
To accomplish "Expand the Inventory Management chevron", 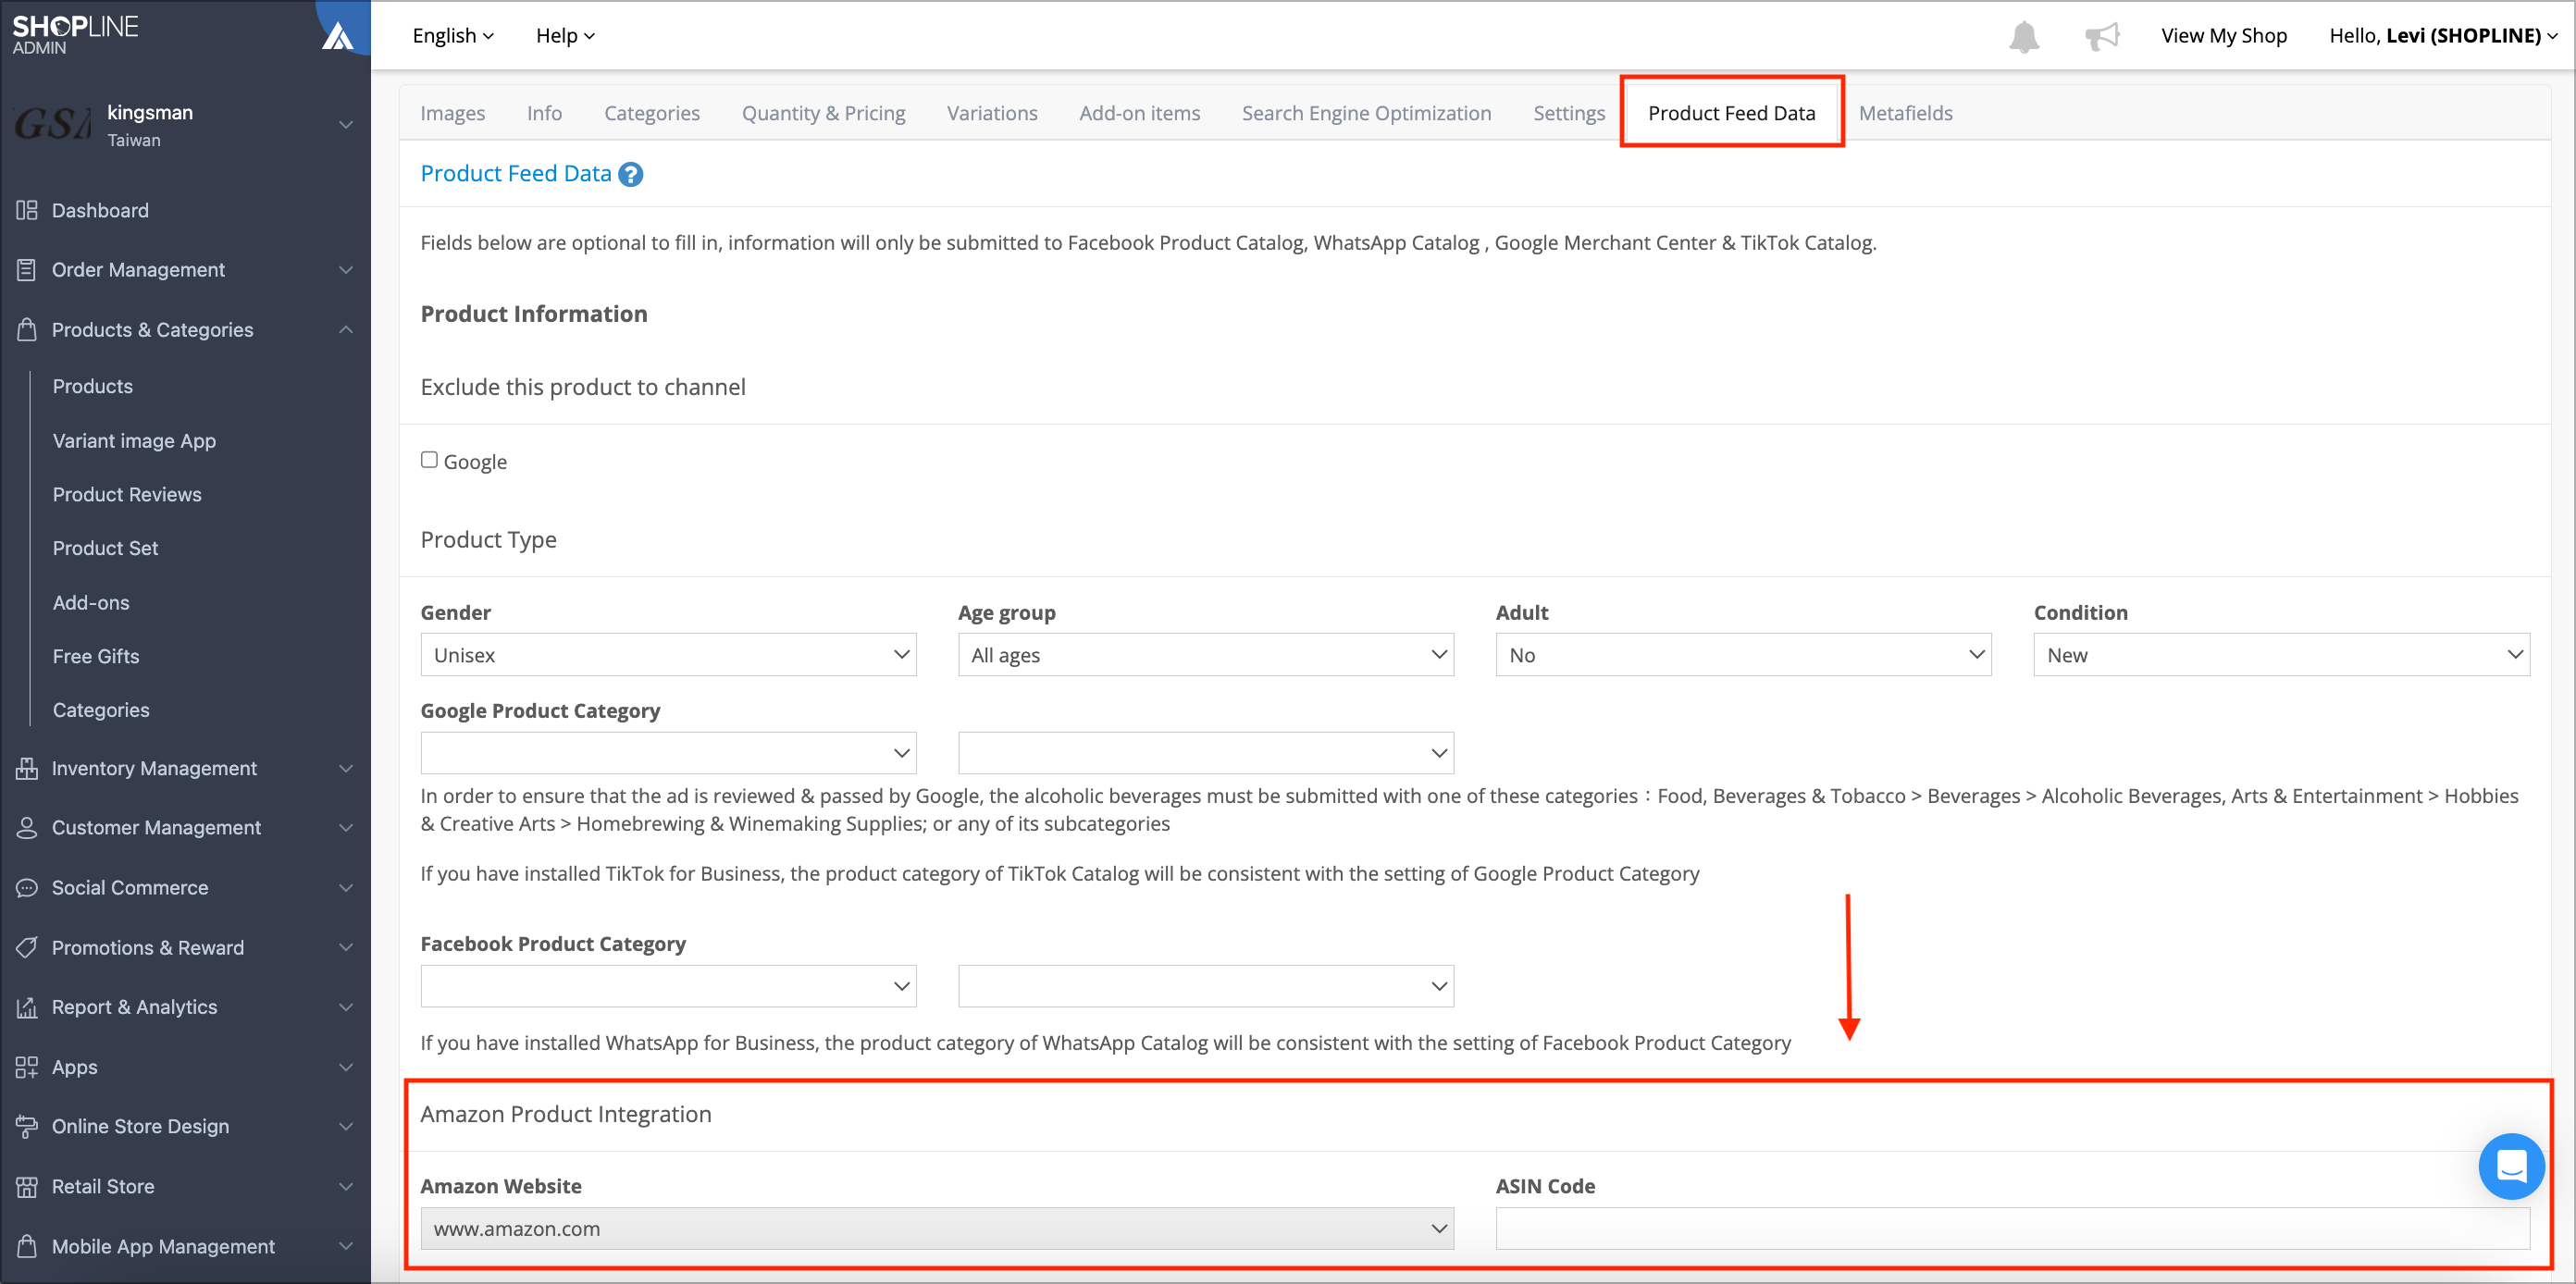I will (346, 768).
